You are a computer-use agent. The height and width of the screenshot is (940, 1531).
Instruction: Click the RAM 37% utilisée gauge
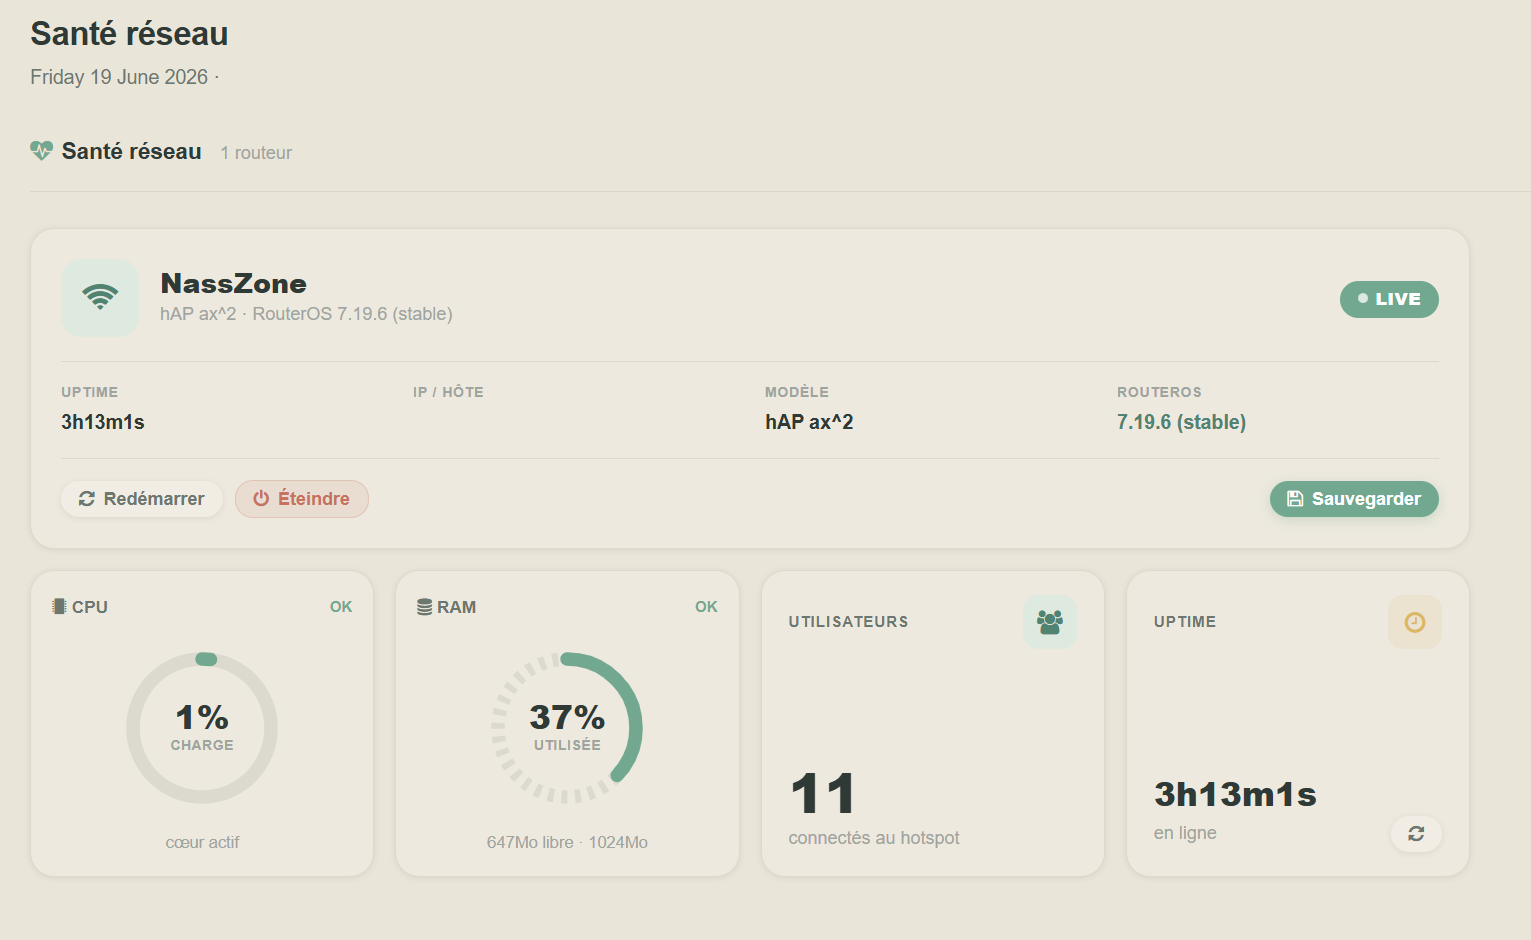click(567, 728)
